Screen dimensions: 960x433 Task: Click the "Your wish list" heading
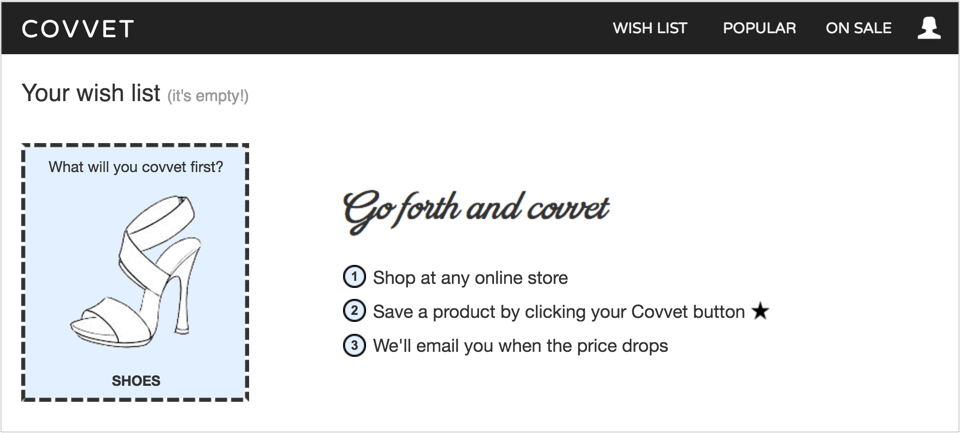click(91, 93)
